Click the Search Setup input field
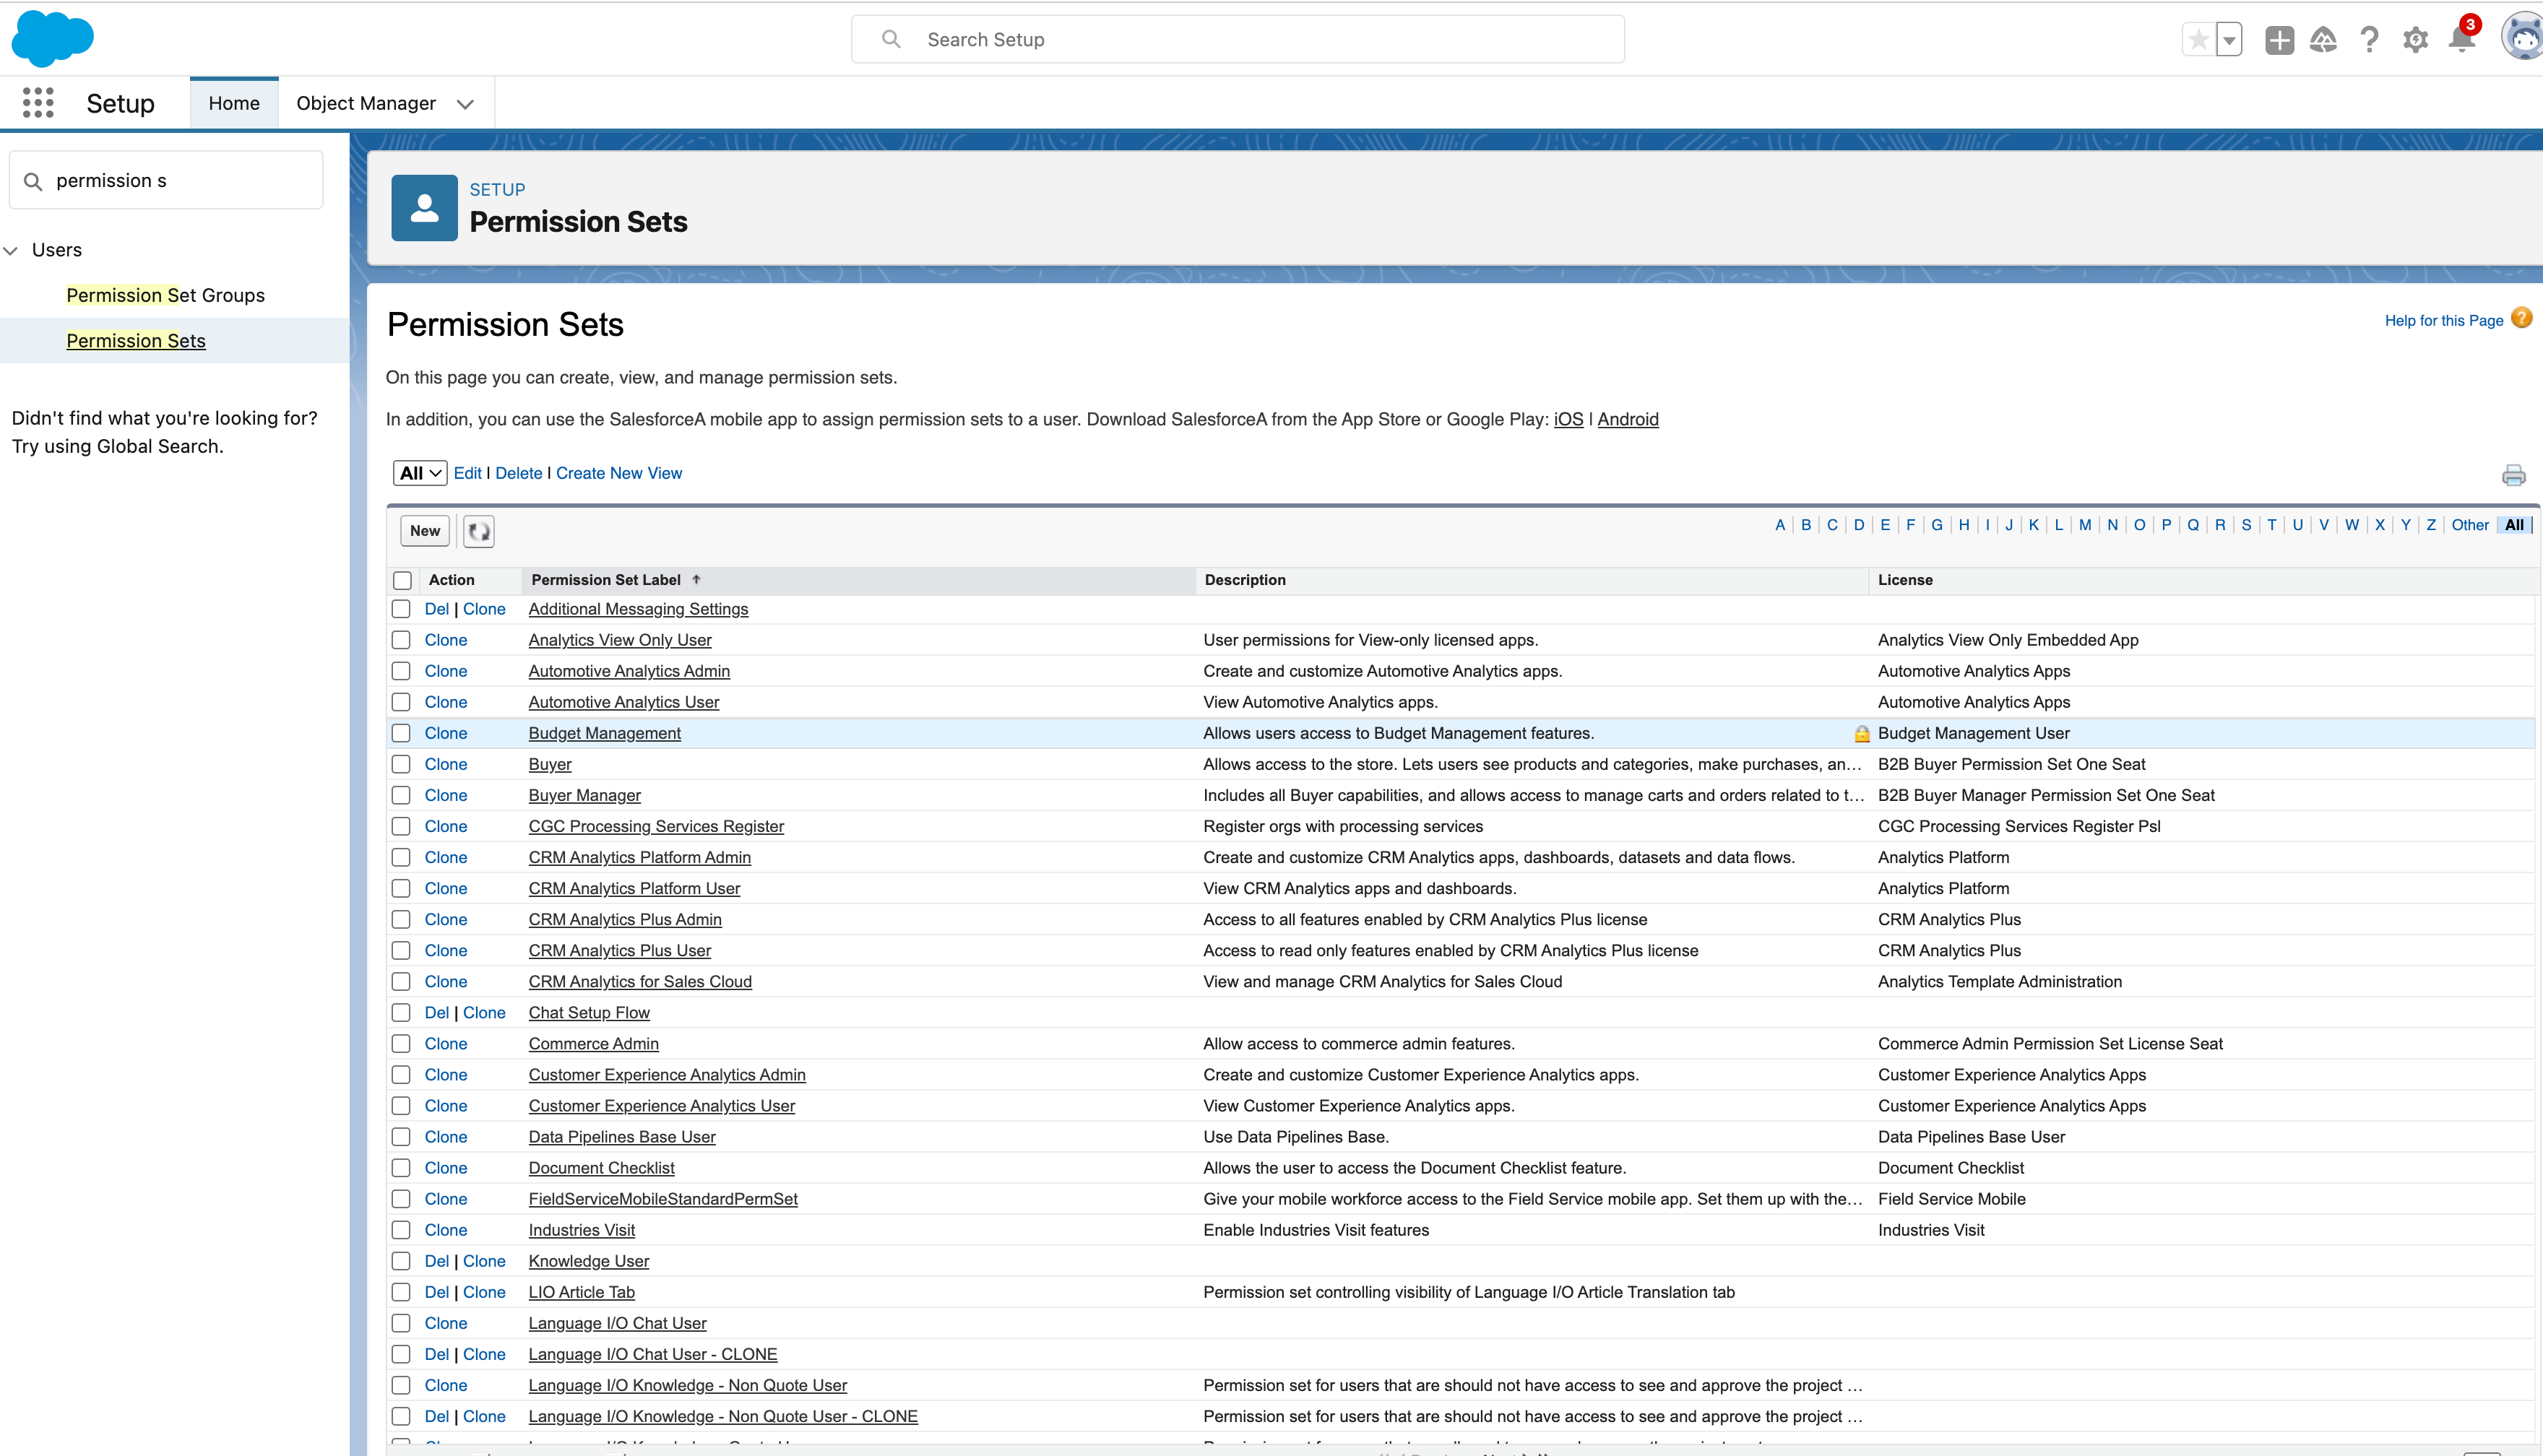This screenshot has width=2543, height=1456. click(1237, 39)
